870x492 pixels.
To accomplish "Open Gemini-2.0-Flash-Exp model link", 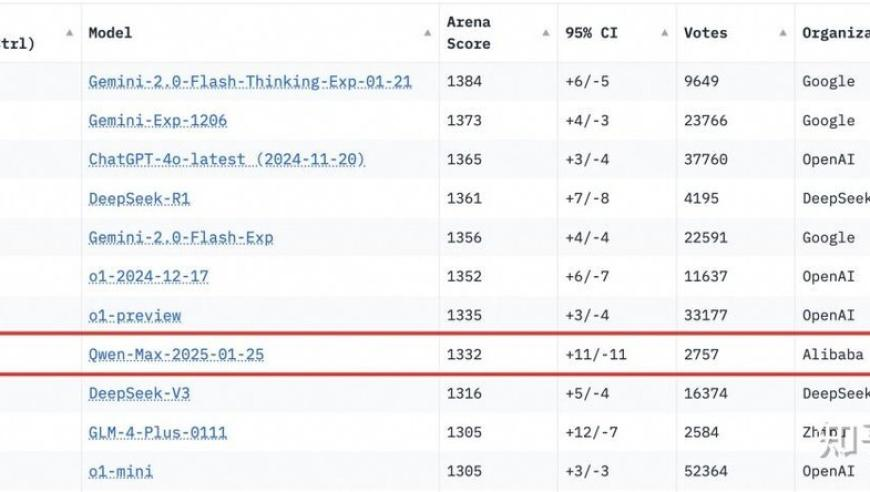I will [x=181, y=237].
